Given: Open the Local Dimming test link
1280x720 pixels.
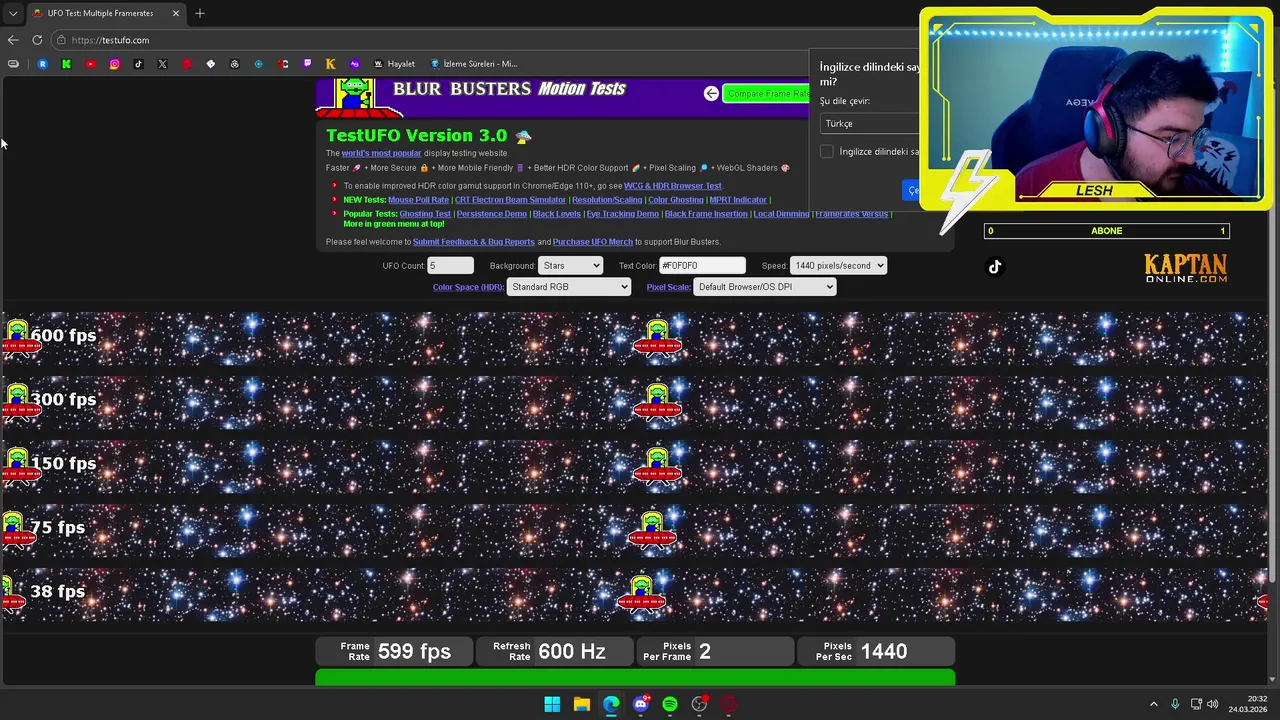Looking at the screenshot, I should [x=782, y=214].
